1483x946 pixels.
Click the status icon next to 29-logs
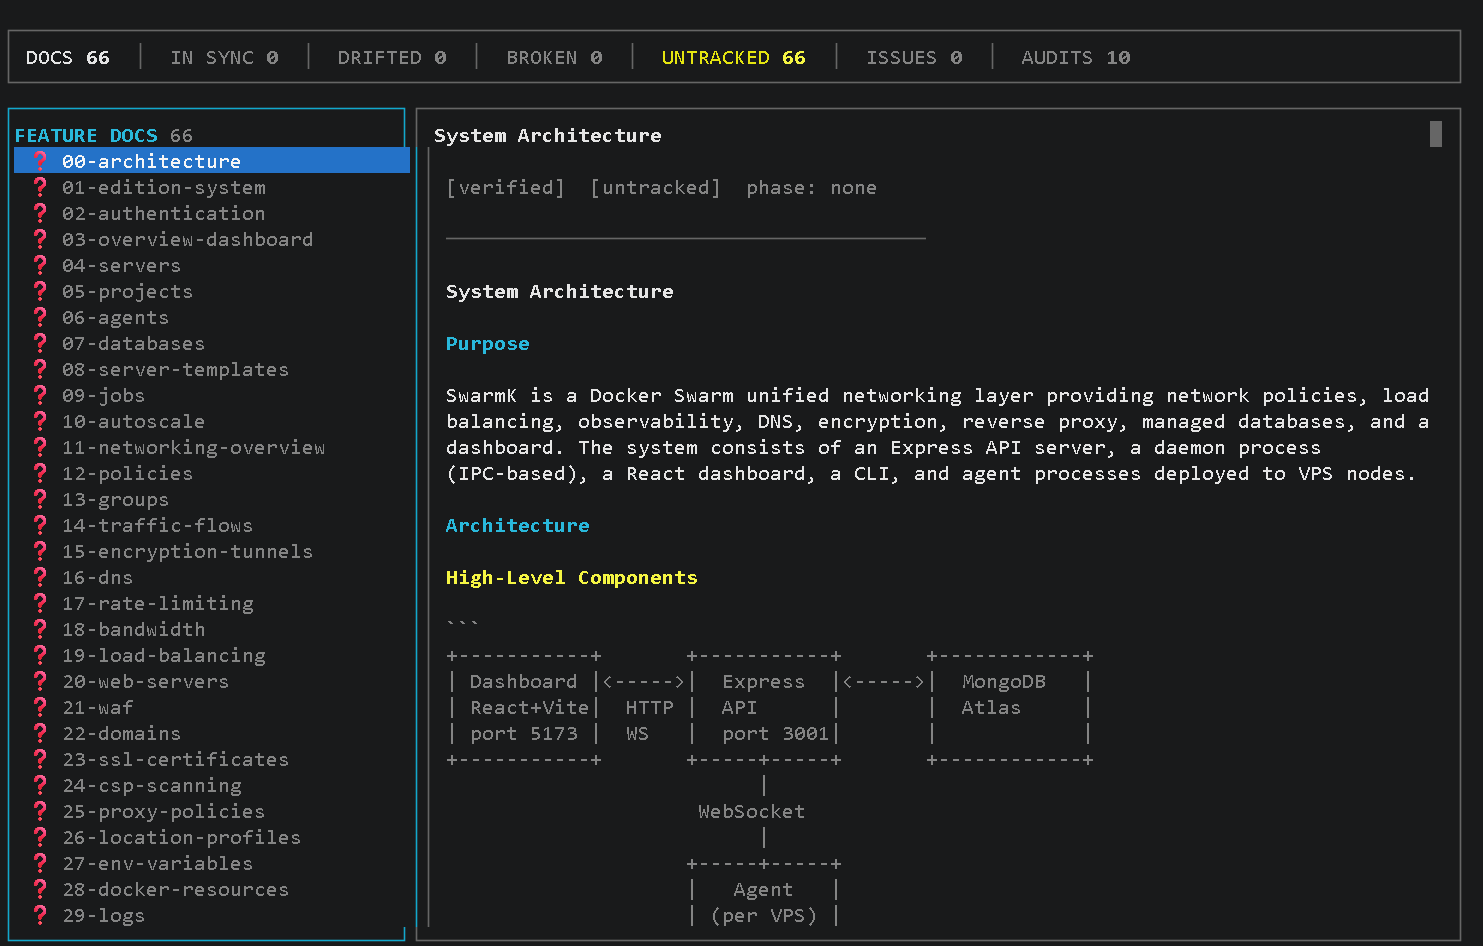tap(40, 915)
